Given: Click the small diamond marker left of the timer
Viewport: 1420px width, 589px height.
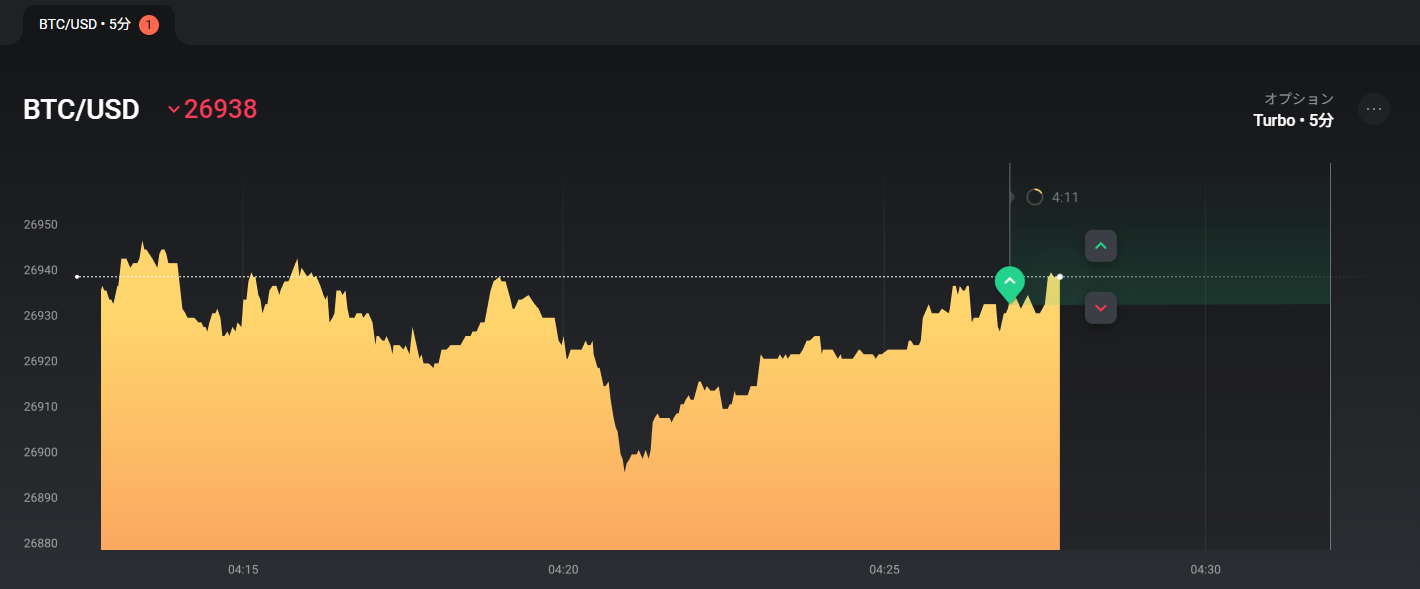Looking at the screenshot, I should tap(1011, 197).
